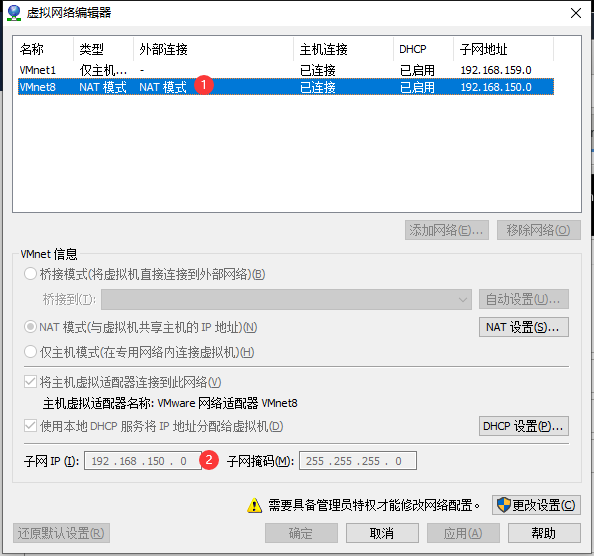594x556 pixels.
Task: Select the VMnet1 row in network list
Action: pos(286,70)
